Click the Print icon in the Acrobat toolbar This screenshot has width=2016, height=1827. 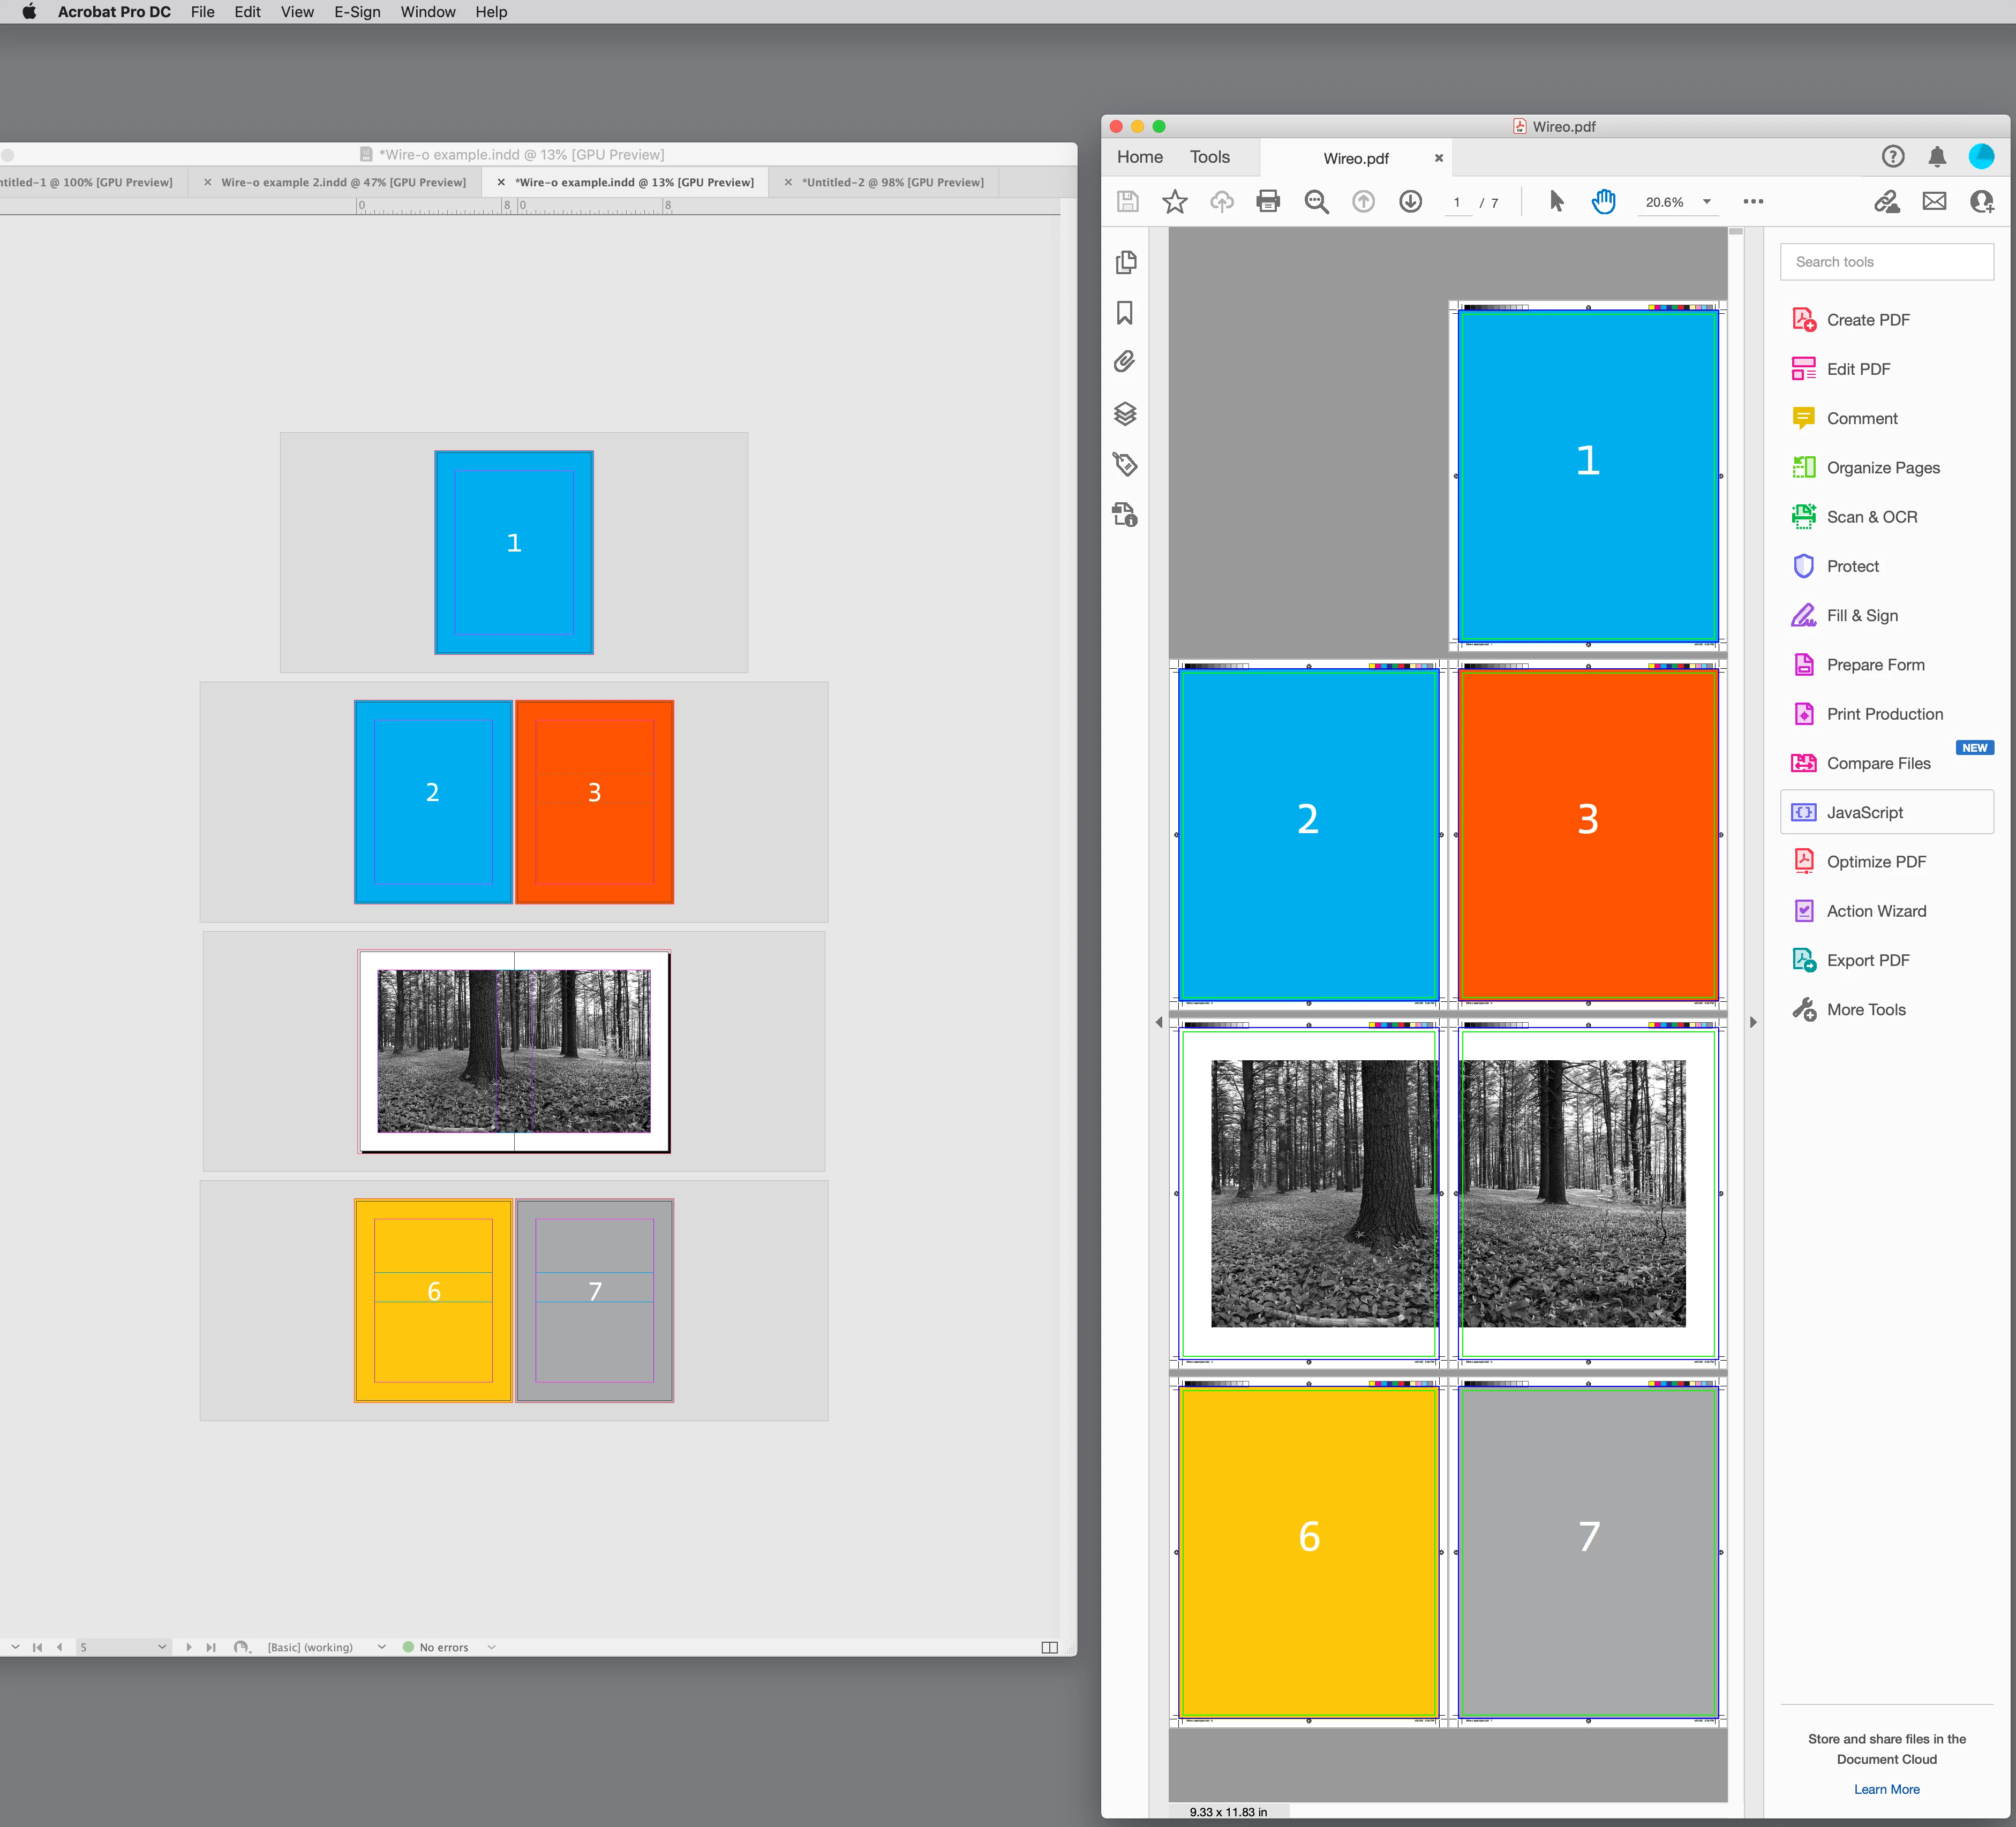pos(1268,201)
